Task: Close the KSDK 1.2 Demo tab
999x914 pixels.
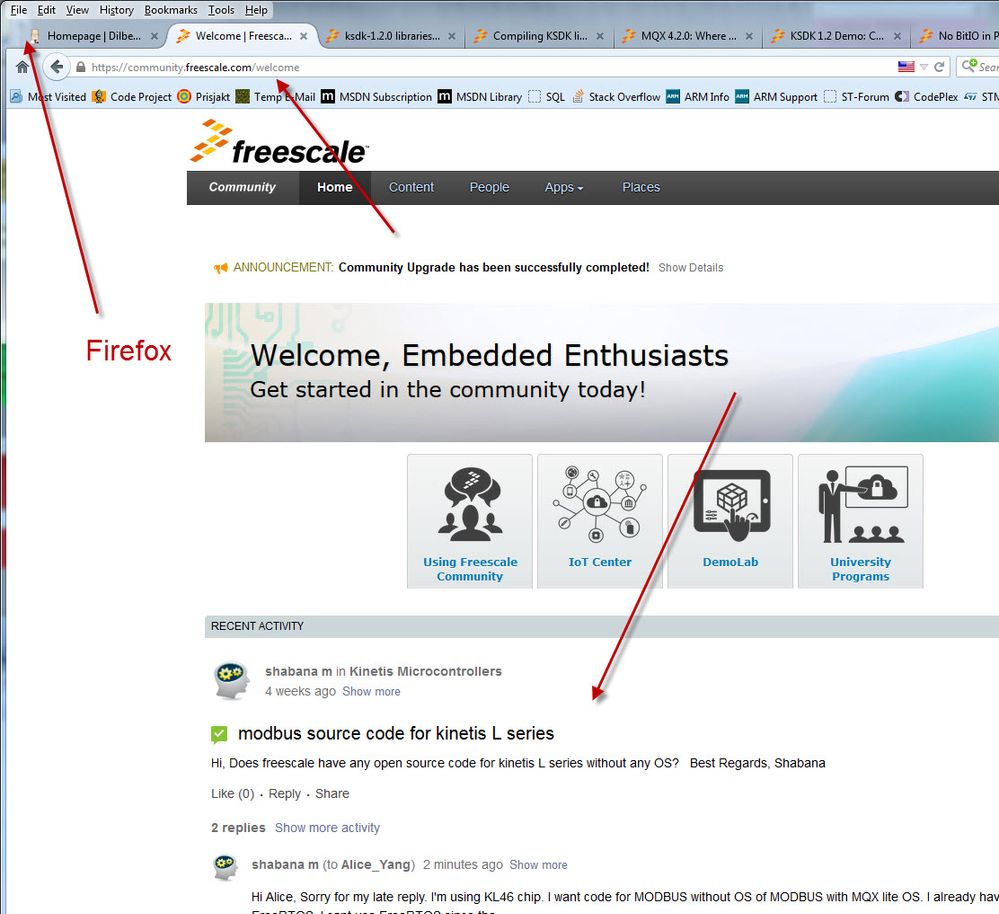Action: (898, 36)
